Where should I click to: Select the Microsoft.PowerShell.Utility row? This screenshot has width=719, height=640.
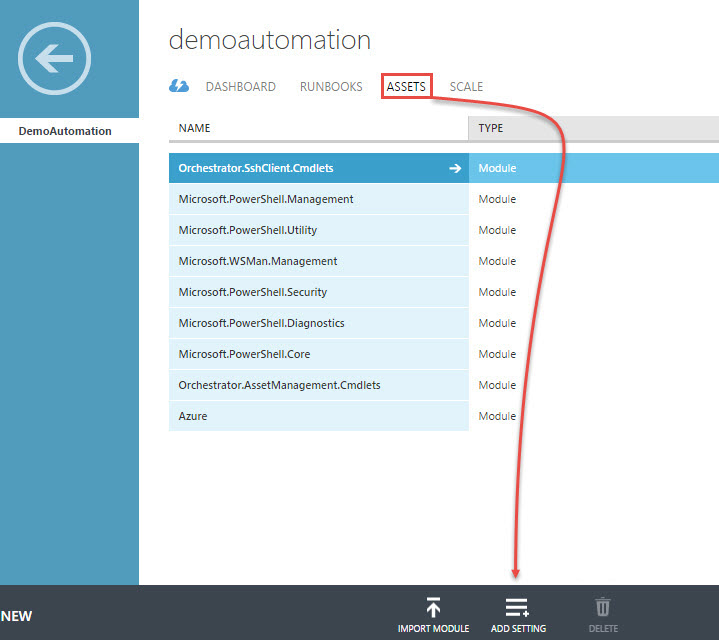[x=443, y=230]
